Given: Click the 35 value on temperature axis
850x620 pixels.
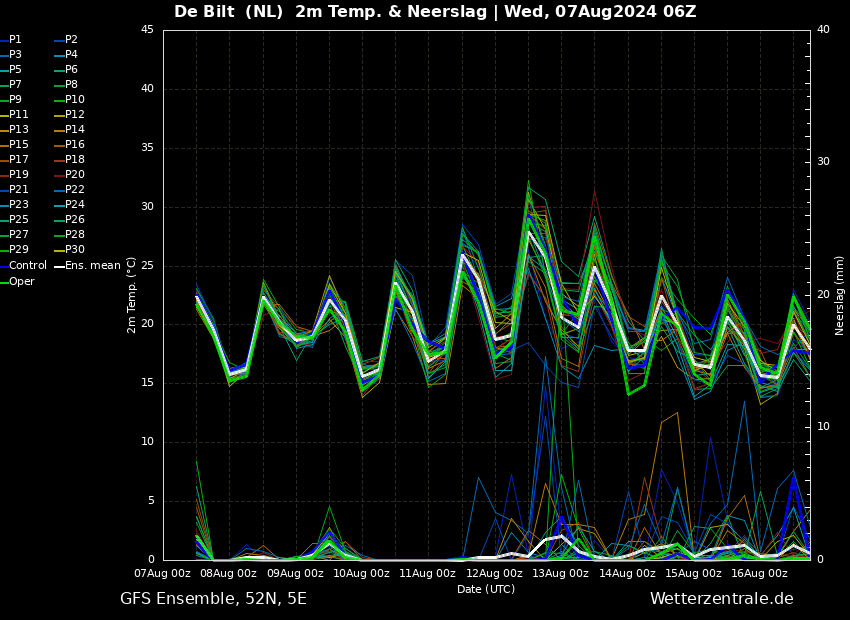Looking at the screenshot, I should (x=148, y=147).
